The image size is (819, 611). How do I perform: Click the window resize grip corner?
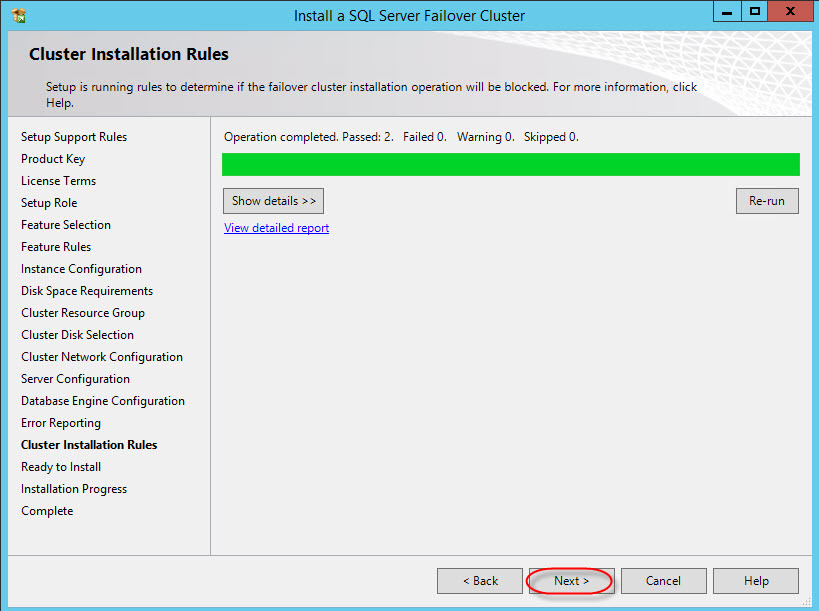pyautogui.click(x=807, y=602)
